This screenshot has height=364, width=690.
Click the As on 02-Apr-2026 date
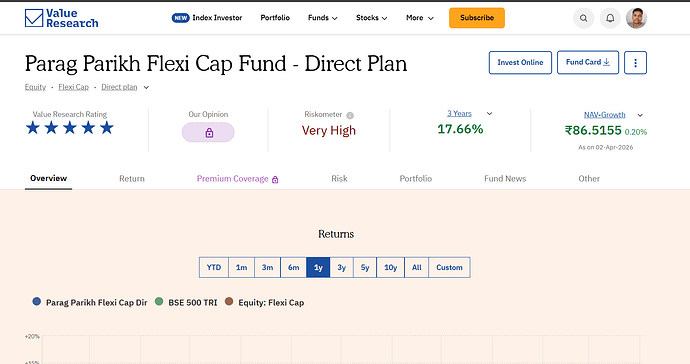tap(606, 147)
